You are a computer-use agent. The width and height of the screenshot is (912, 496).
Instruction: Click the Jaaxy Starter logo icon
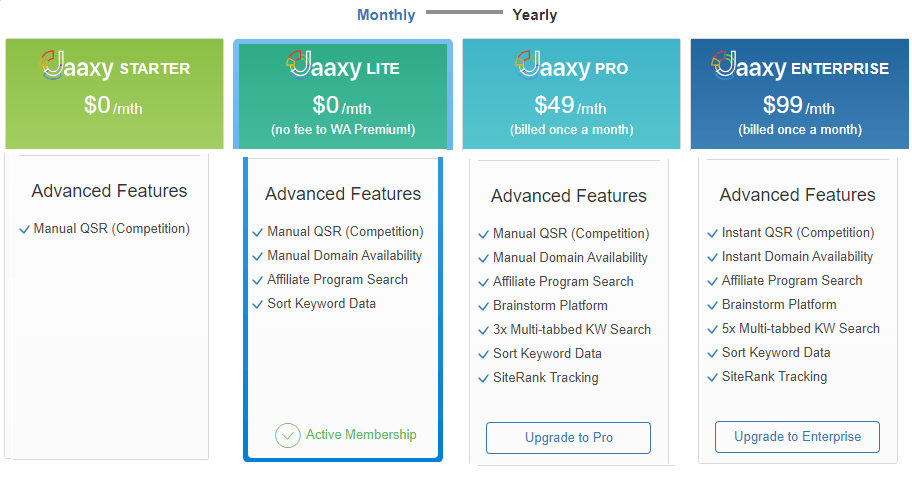point(52,64)
